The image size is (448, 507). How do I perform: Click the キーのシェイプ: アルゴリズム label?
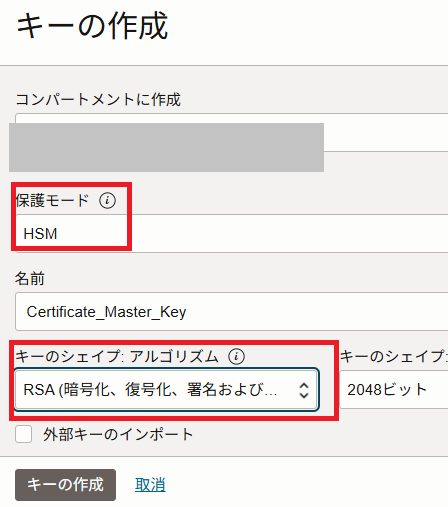point(117,356)
